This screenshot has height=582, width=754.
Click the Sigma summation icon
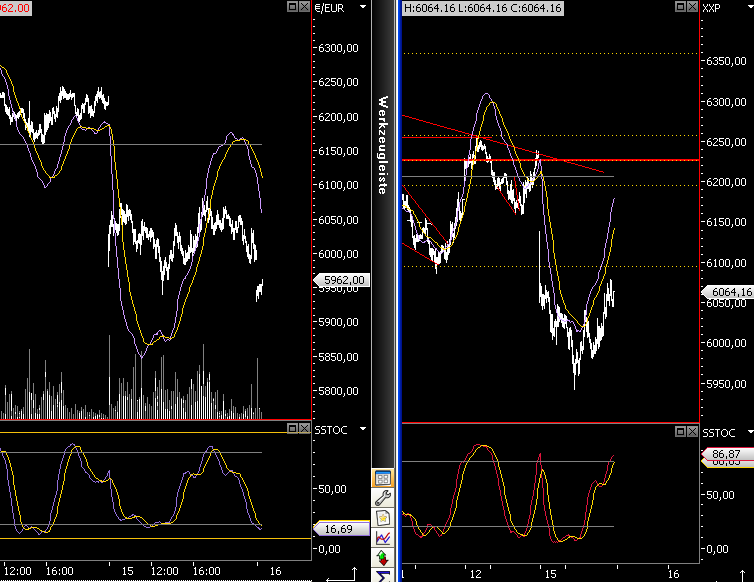(383, 575)
